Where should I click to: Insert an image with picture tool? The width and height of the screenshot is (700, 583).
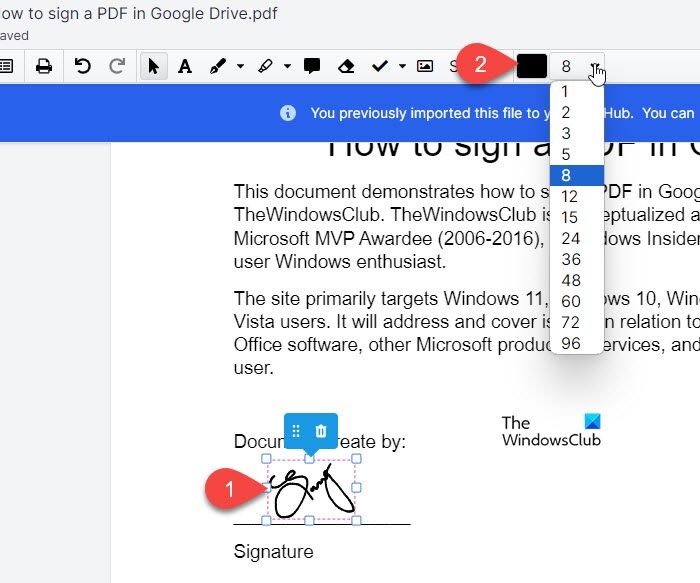point(425,66)
